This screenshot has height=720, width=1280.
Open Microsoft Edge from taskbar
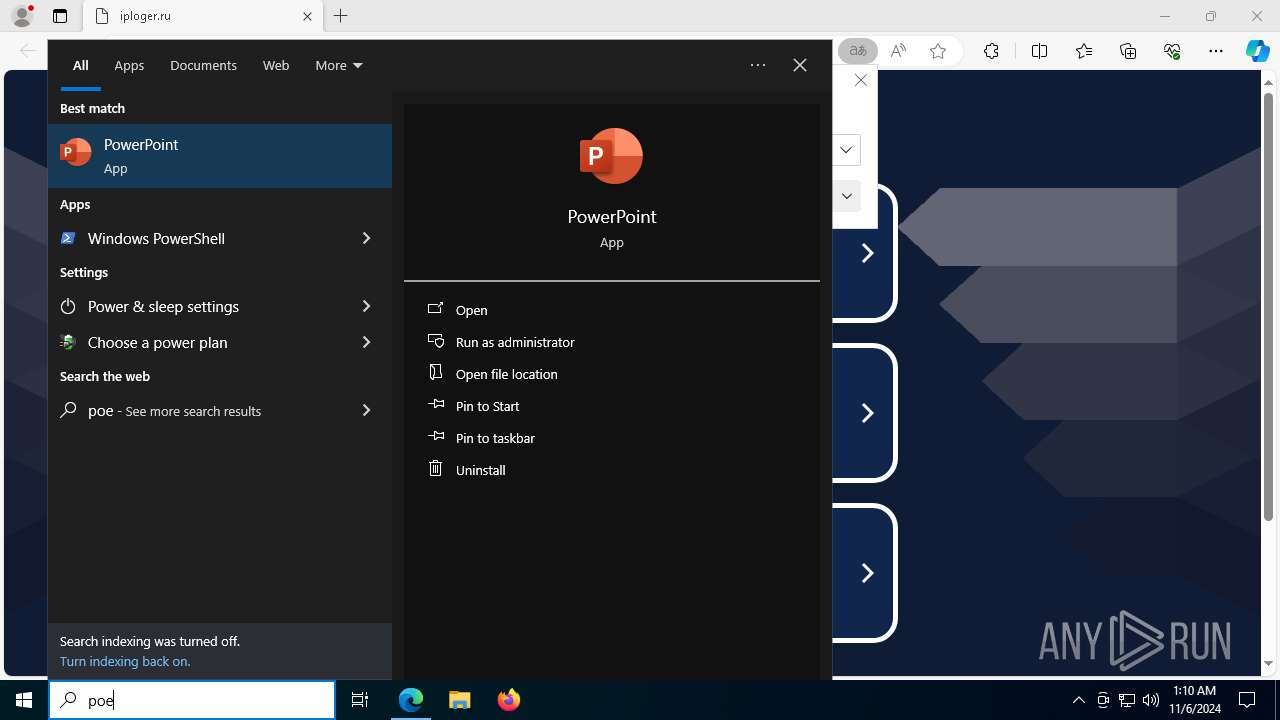point(411,700)
